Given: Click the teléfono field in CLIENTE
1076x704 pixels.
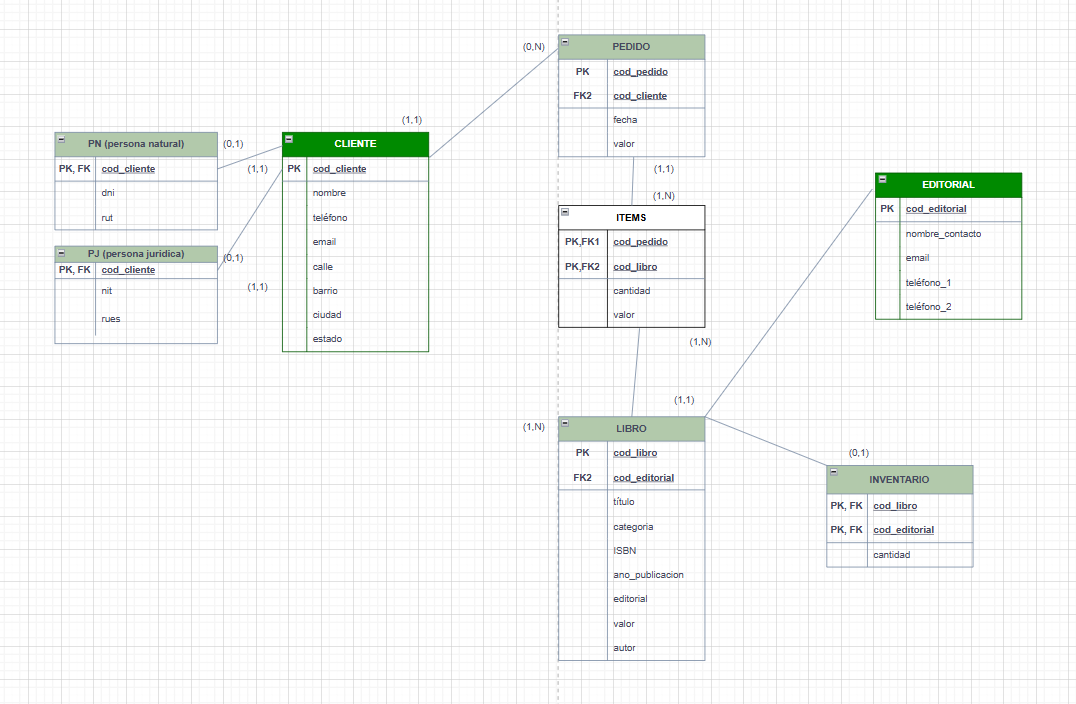Looking at the screenshot, I should tap(330, 218).
